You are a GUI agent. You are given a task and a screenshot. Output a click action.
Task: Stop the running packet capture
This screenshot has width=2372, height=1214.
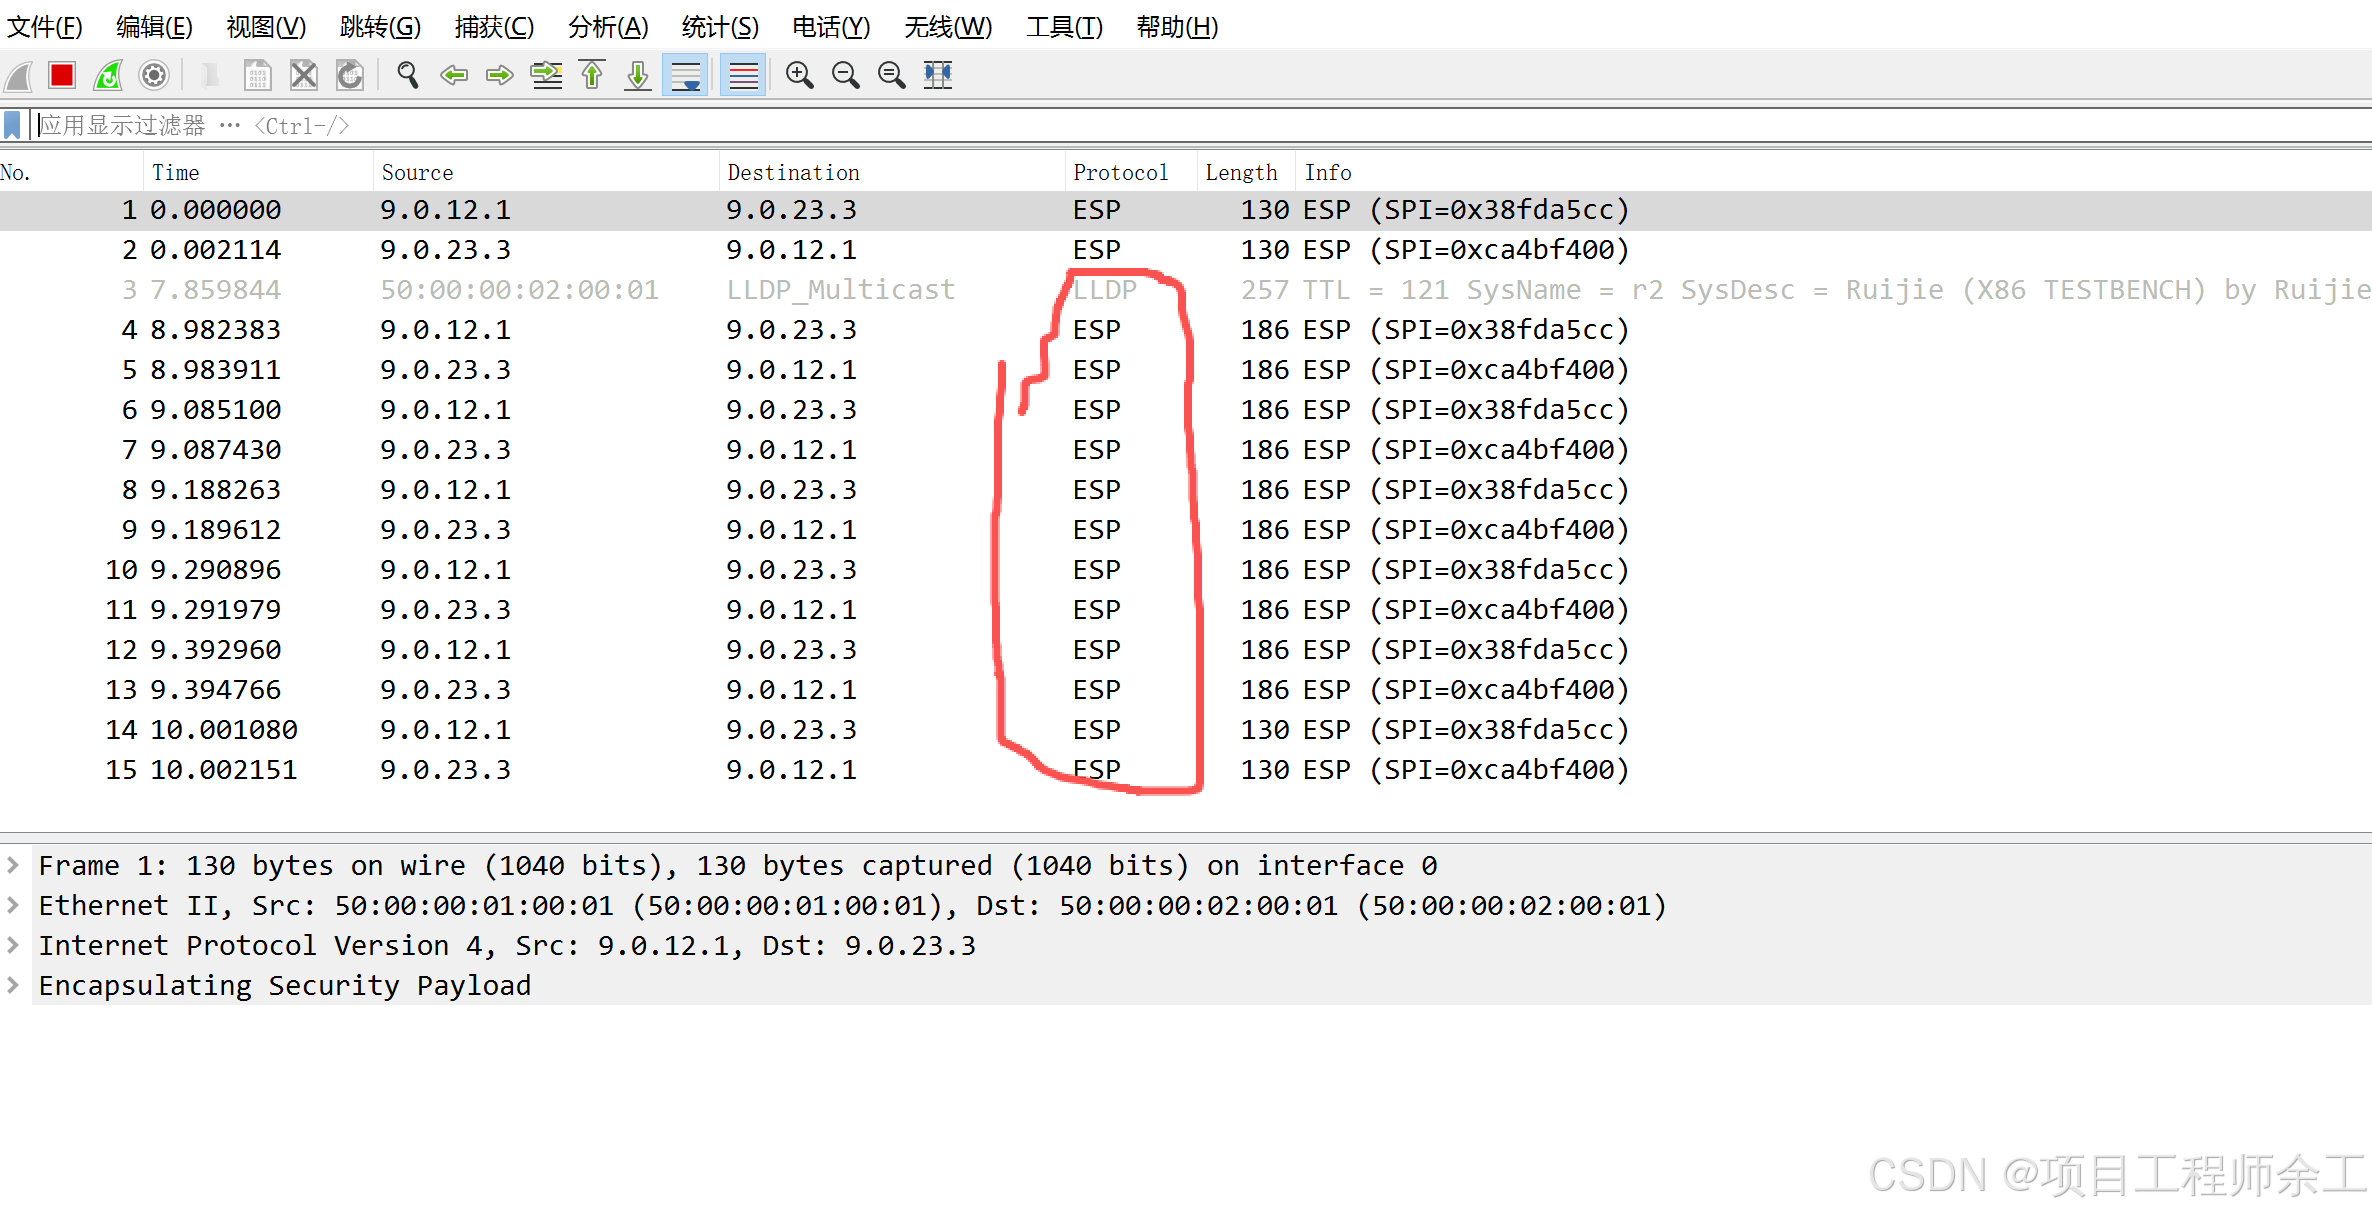[62, 75]
